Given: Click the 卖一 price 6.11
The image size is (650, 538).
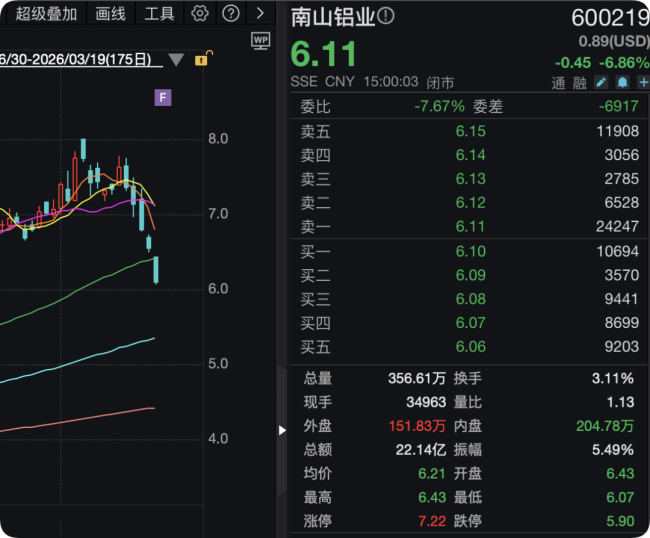Looking at the screenshot, I should tap(470, 226).
